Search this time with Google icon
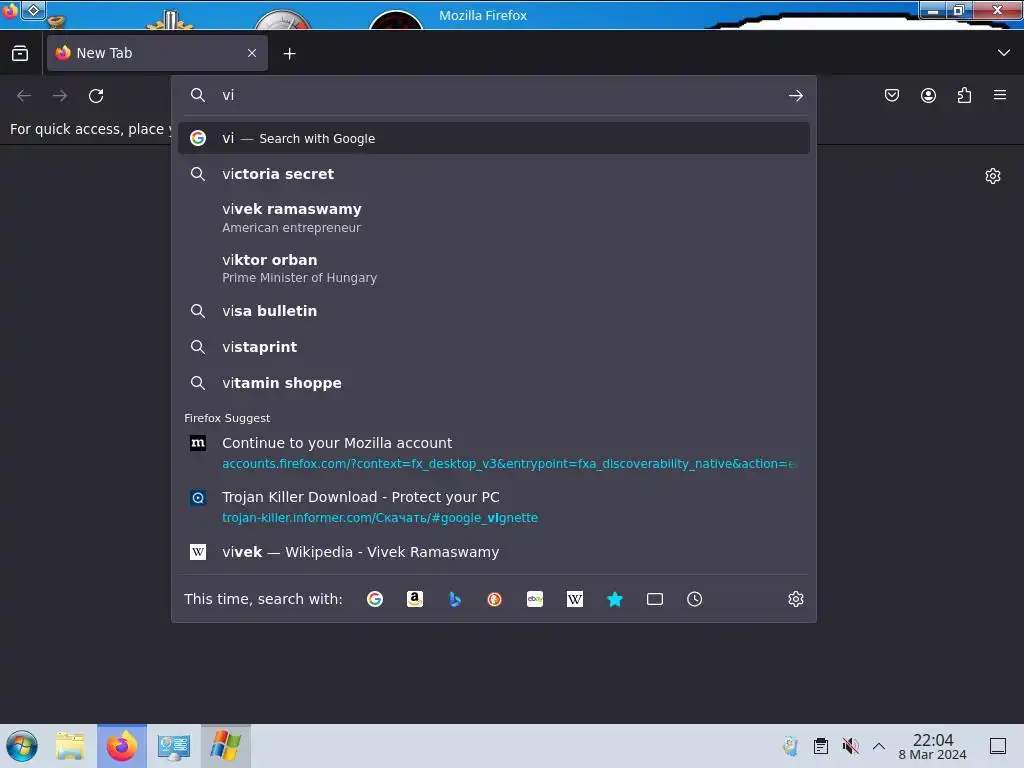Screen dimensions: 1024x768 [x=375, y=599]
